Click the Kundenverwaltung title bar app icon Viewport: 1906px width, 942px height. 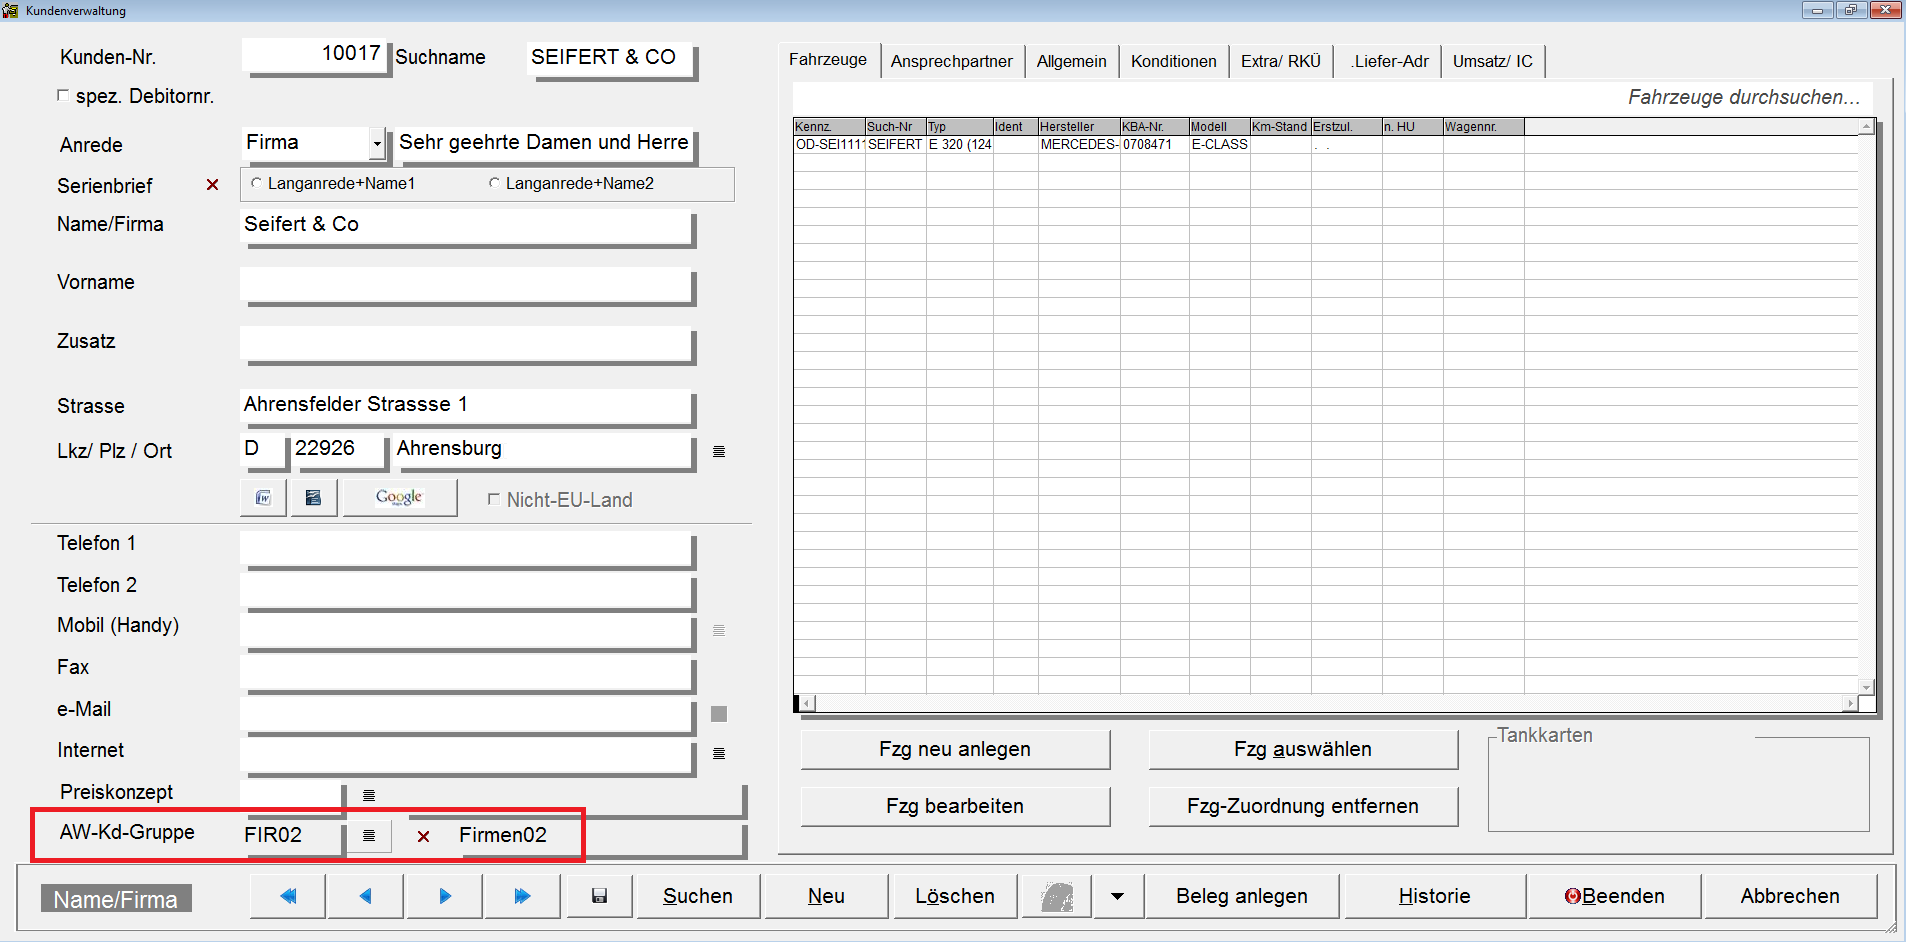(x=10, y=10)
